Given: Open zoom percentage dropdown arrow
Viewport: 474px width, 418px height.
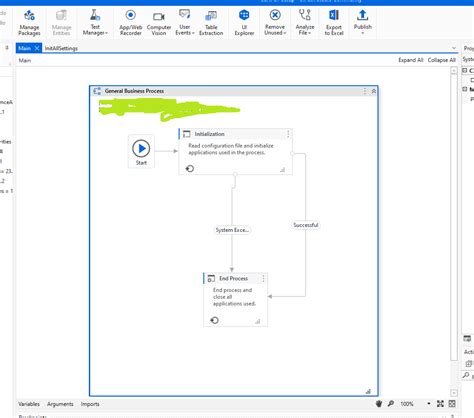Looking at the screenshot, I should (x=429, y=404).
